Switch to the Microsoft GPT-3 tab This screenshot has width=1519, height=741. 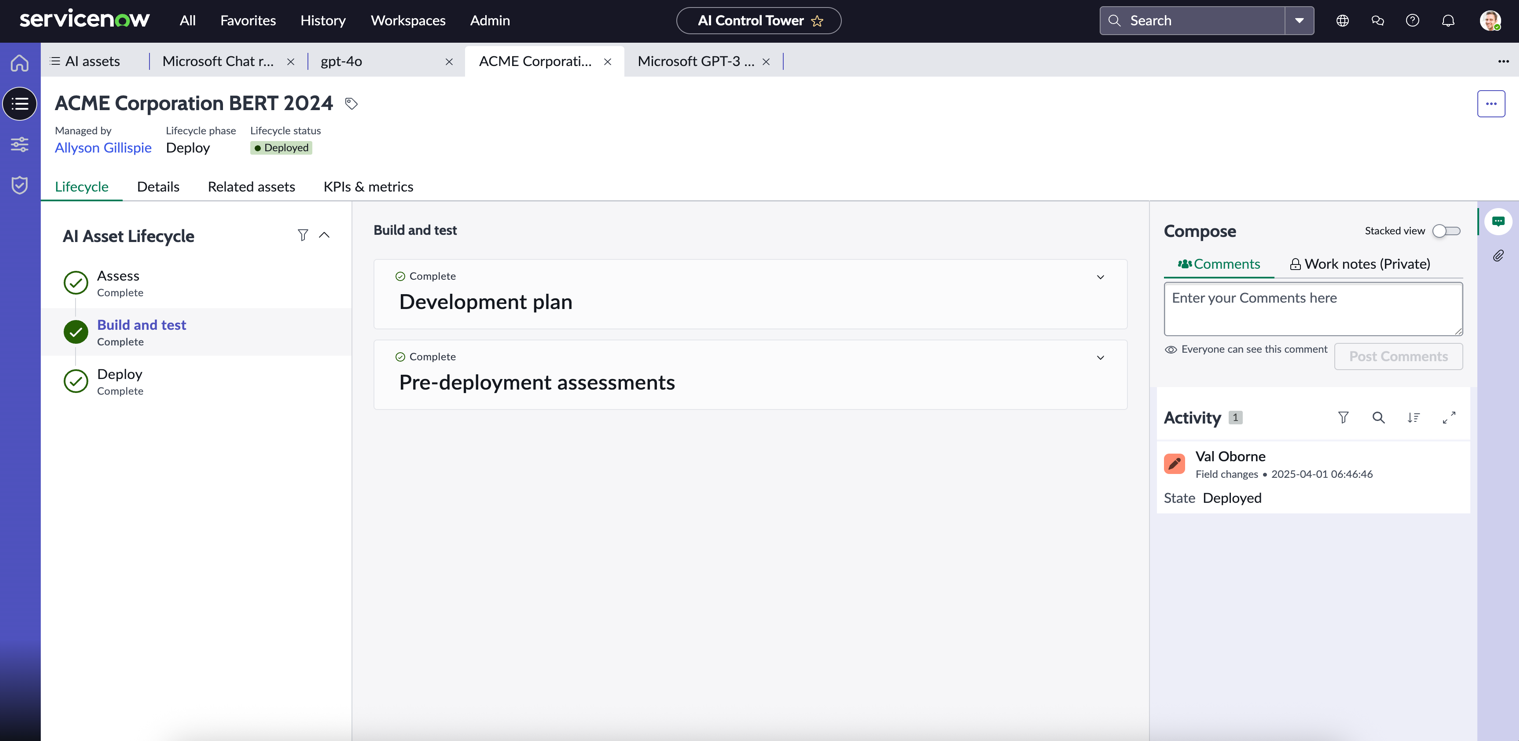(x=696, y=61)
